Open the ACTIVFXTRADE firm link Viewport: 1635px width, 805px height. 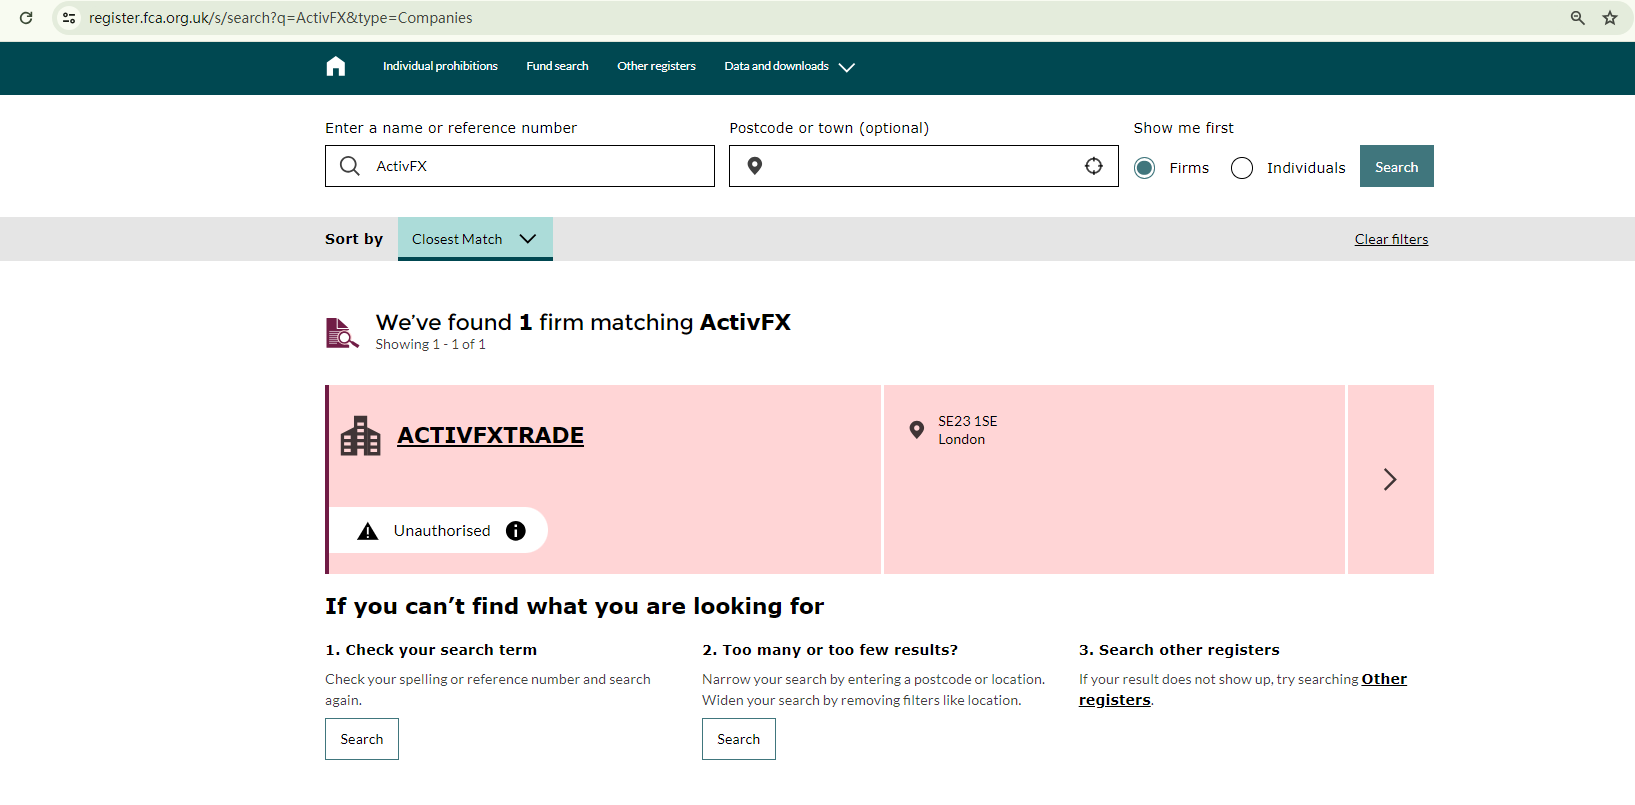pyautogui.click(x=490, y=436)
